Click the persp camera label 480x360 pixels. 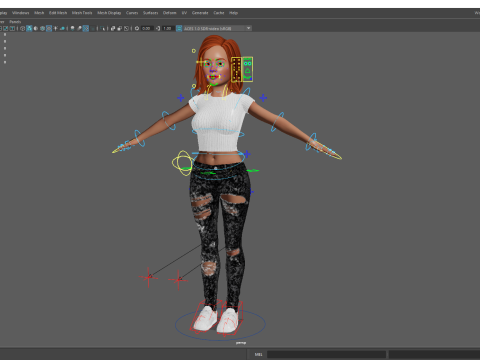[241, 343]
